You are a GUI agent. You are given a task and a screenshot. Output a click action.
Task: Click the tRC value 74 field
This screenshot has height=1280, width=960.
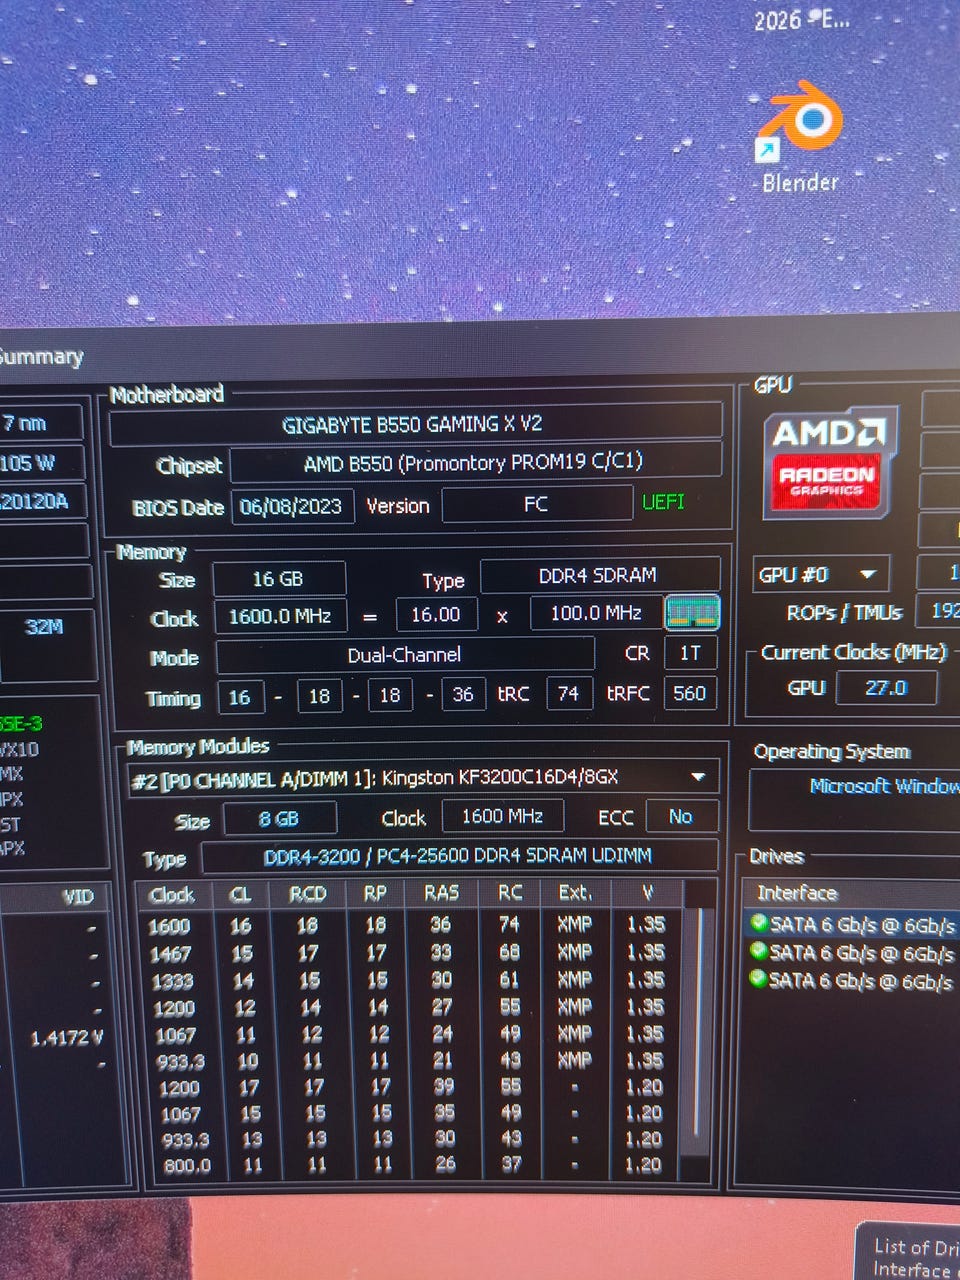pos(569,693)
